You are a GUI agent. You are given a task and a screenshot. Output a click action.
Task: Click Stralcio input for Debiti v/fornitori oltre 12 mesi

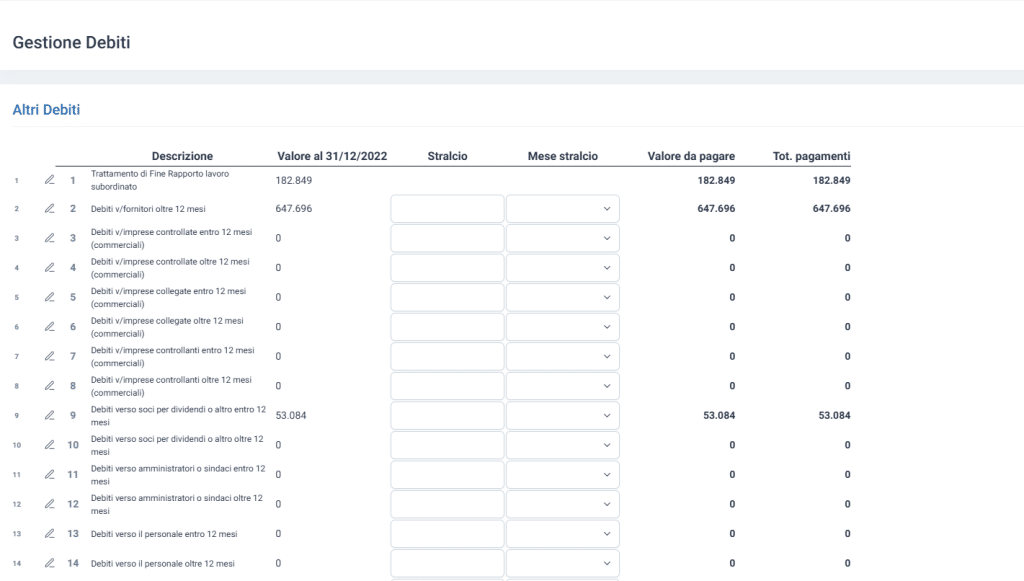447,209
